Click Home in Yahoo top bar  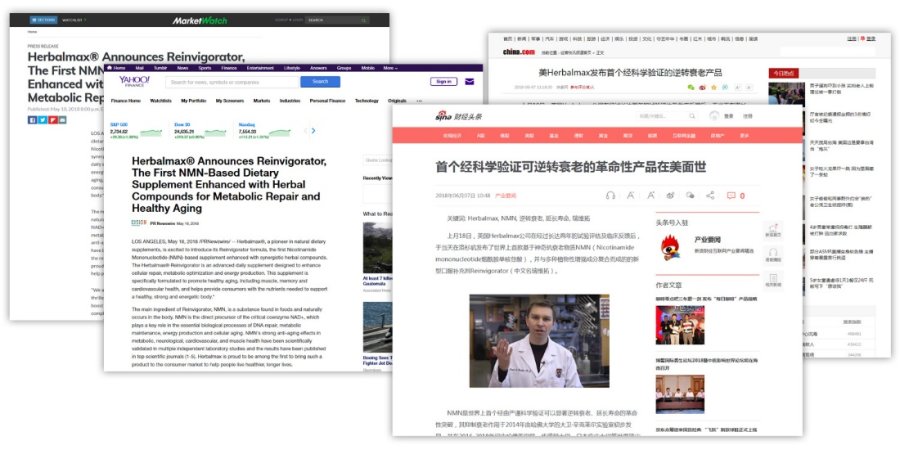[x=117, y=68]
